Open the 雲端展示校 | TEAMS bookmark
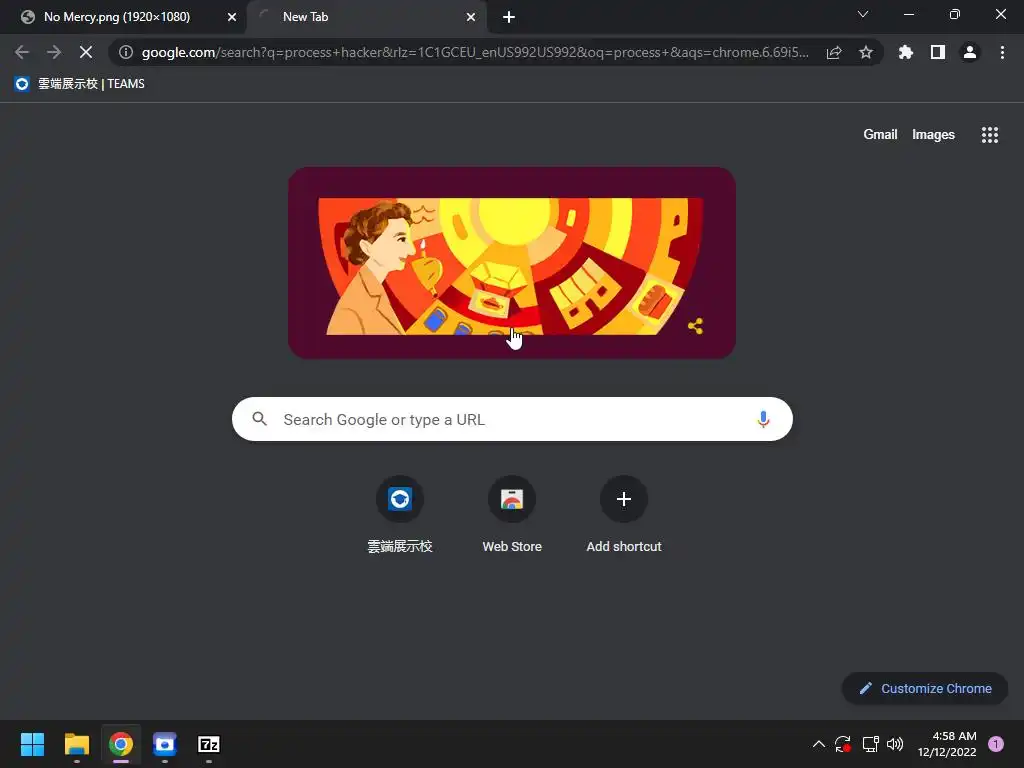This screenshot has height=768, width=1024. click(x=79, y=84)
